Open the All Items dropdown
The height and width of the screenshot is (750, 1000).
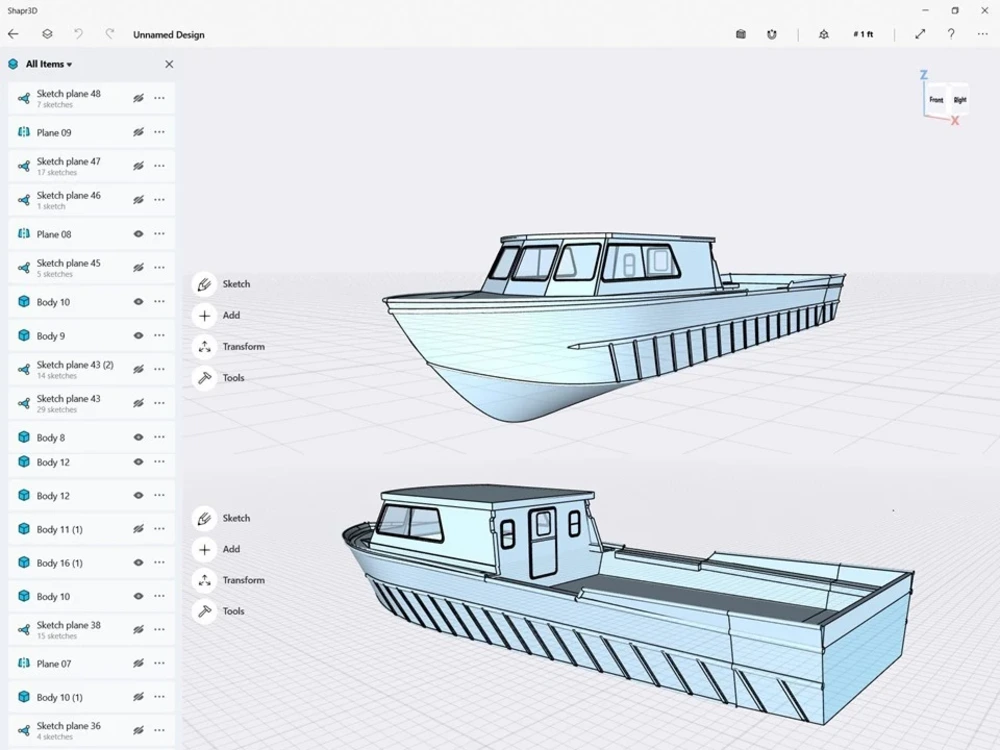click(x=45, y=64)
